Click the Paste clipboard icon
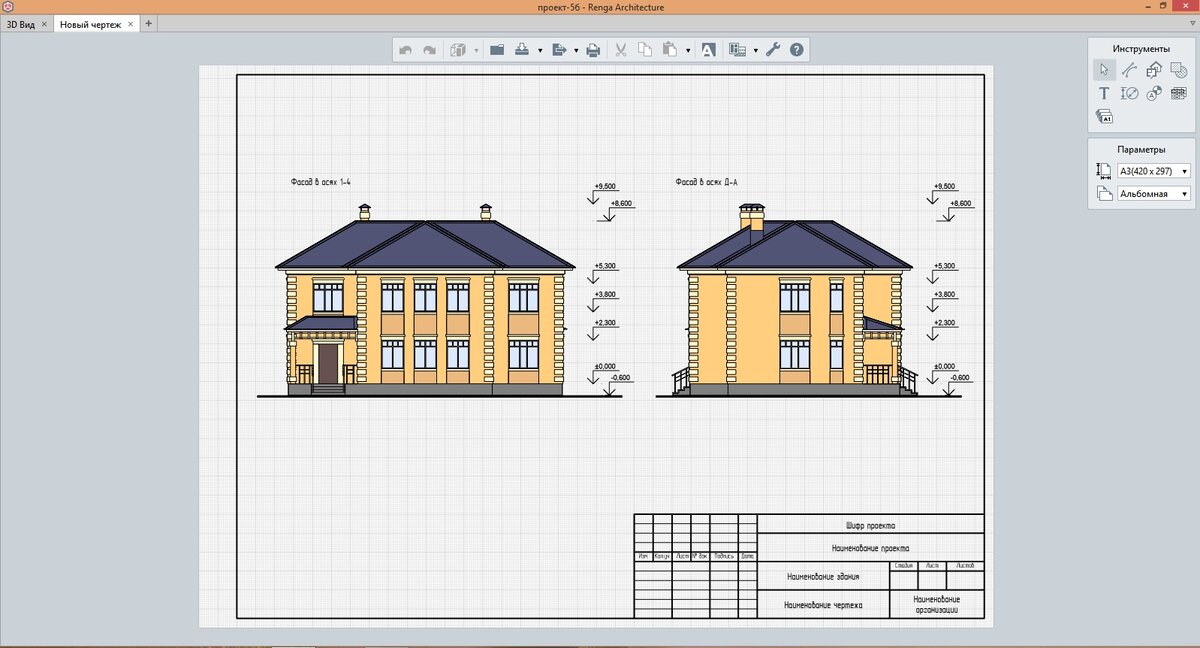 tap(670, 50)
